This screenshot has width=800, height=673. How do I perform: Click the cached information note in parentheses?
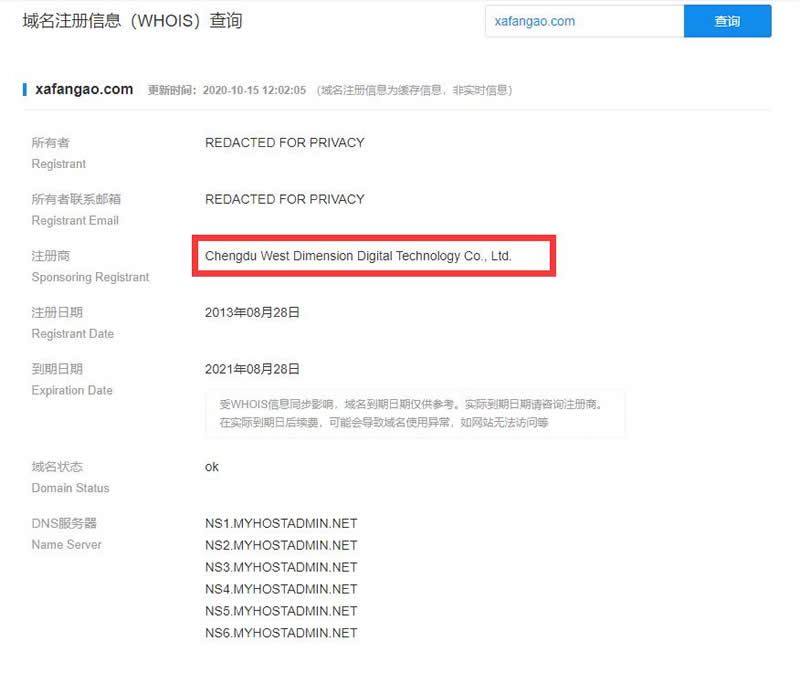point(415,90)
